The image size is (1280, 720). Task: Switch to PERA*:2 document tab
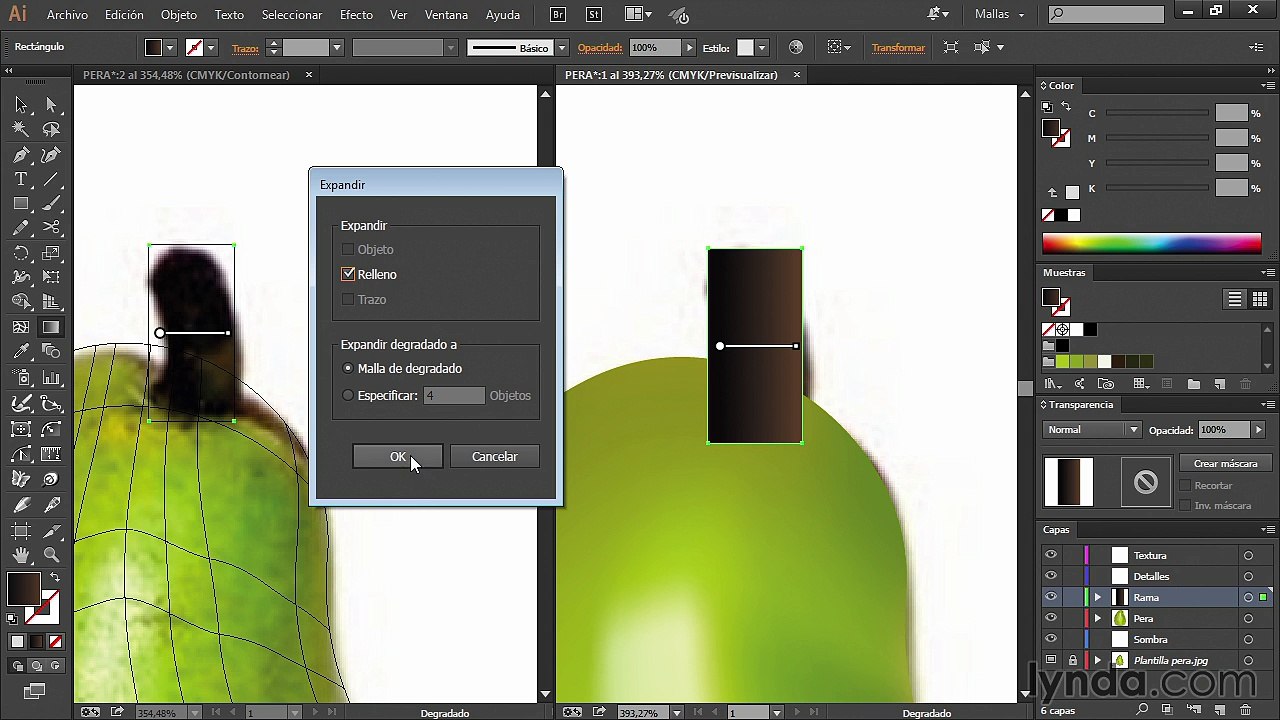pos(186,75)
